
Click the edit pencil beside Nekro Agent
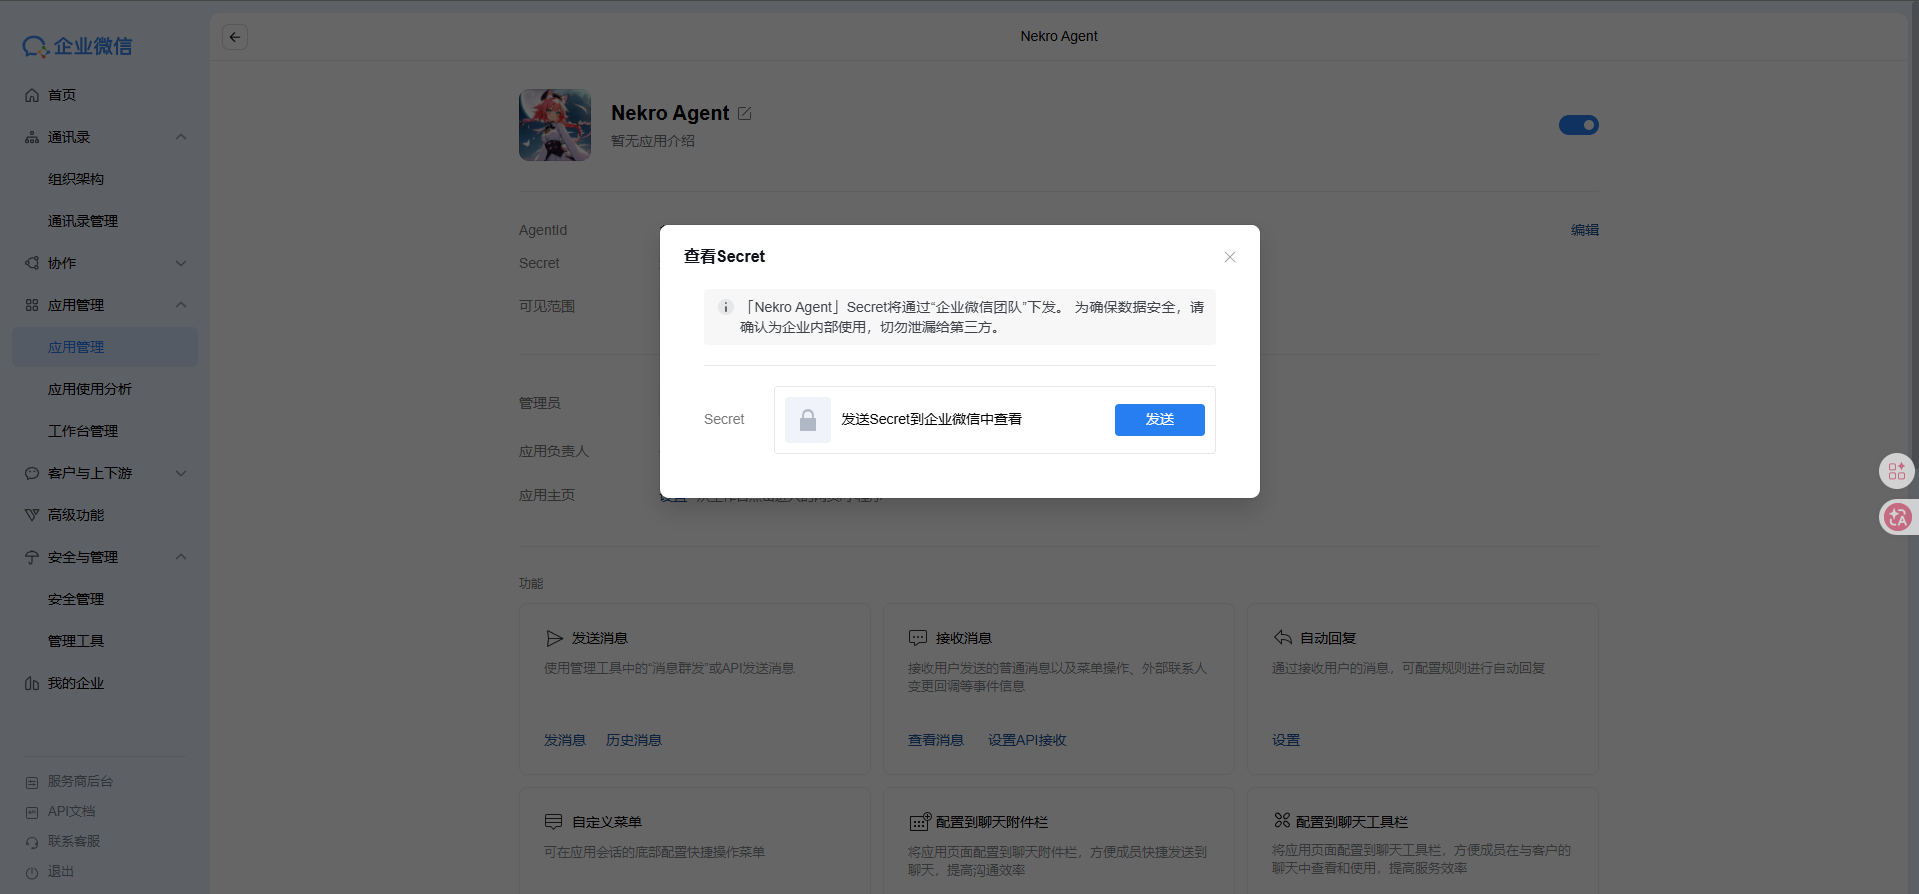(744, 114)
